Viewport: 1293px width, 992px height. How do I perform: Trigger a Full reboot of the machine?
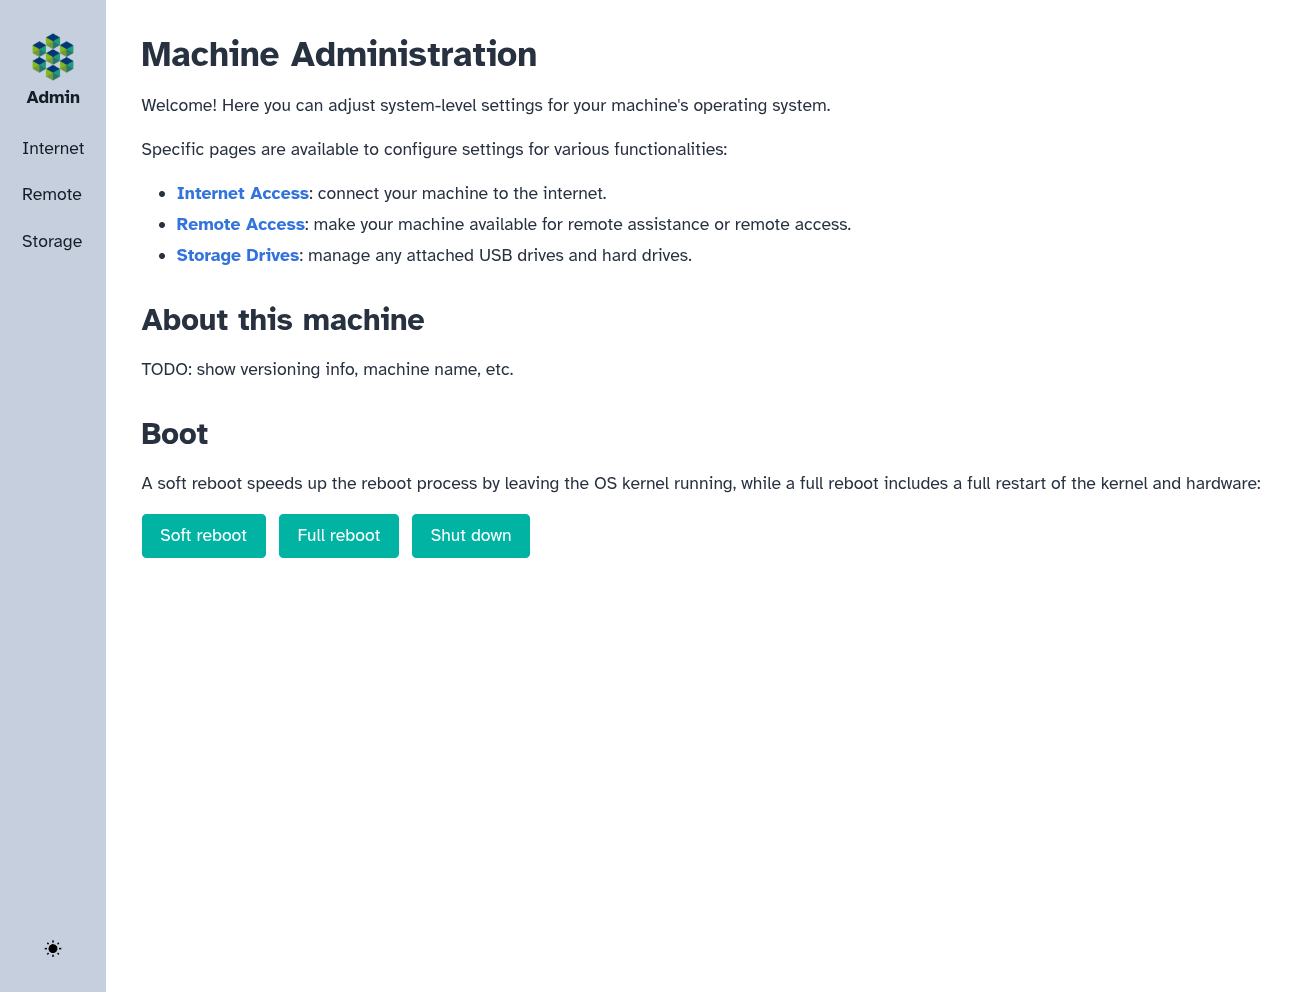(x=338, y=535)
